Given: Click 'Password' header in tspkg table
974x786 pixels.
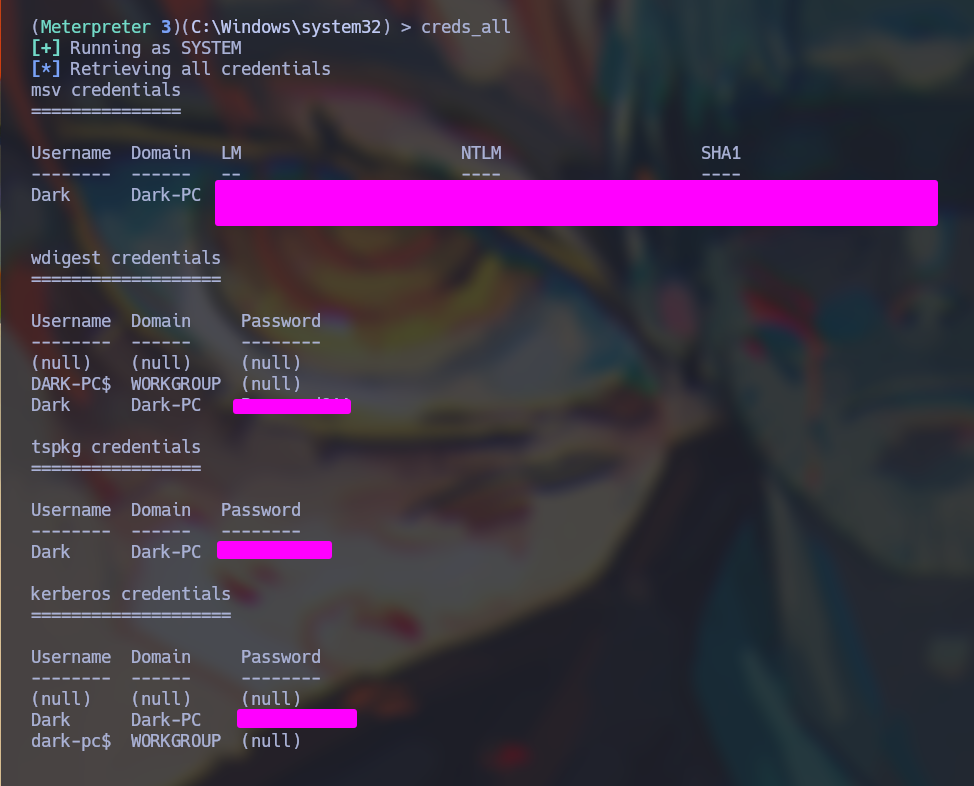Looking at the screenshot, I should (x=261, y=510).
